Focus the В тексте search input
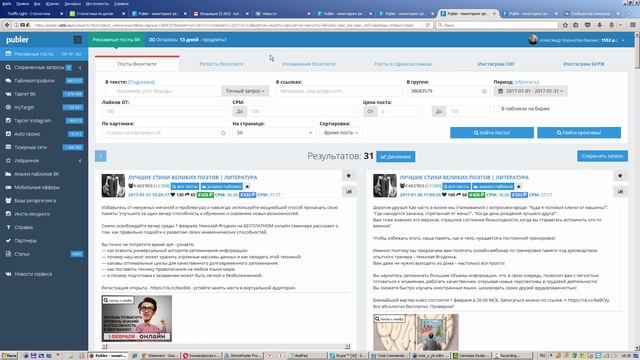The image size is (640, 360). [x=162, y=91]
